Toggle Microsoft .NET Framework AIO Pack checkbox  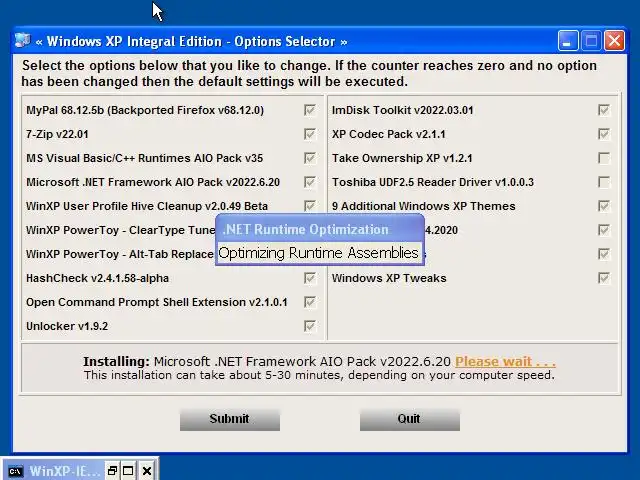point(310,182)
